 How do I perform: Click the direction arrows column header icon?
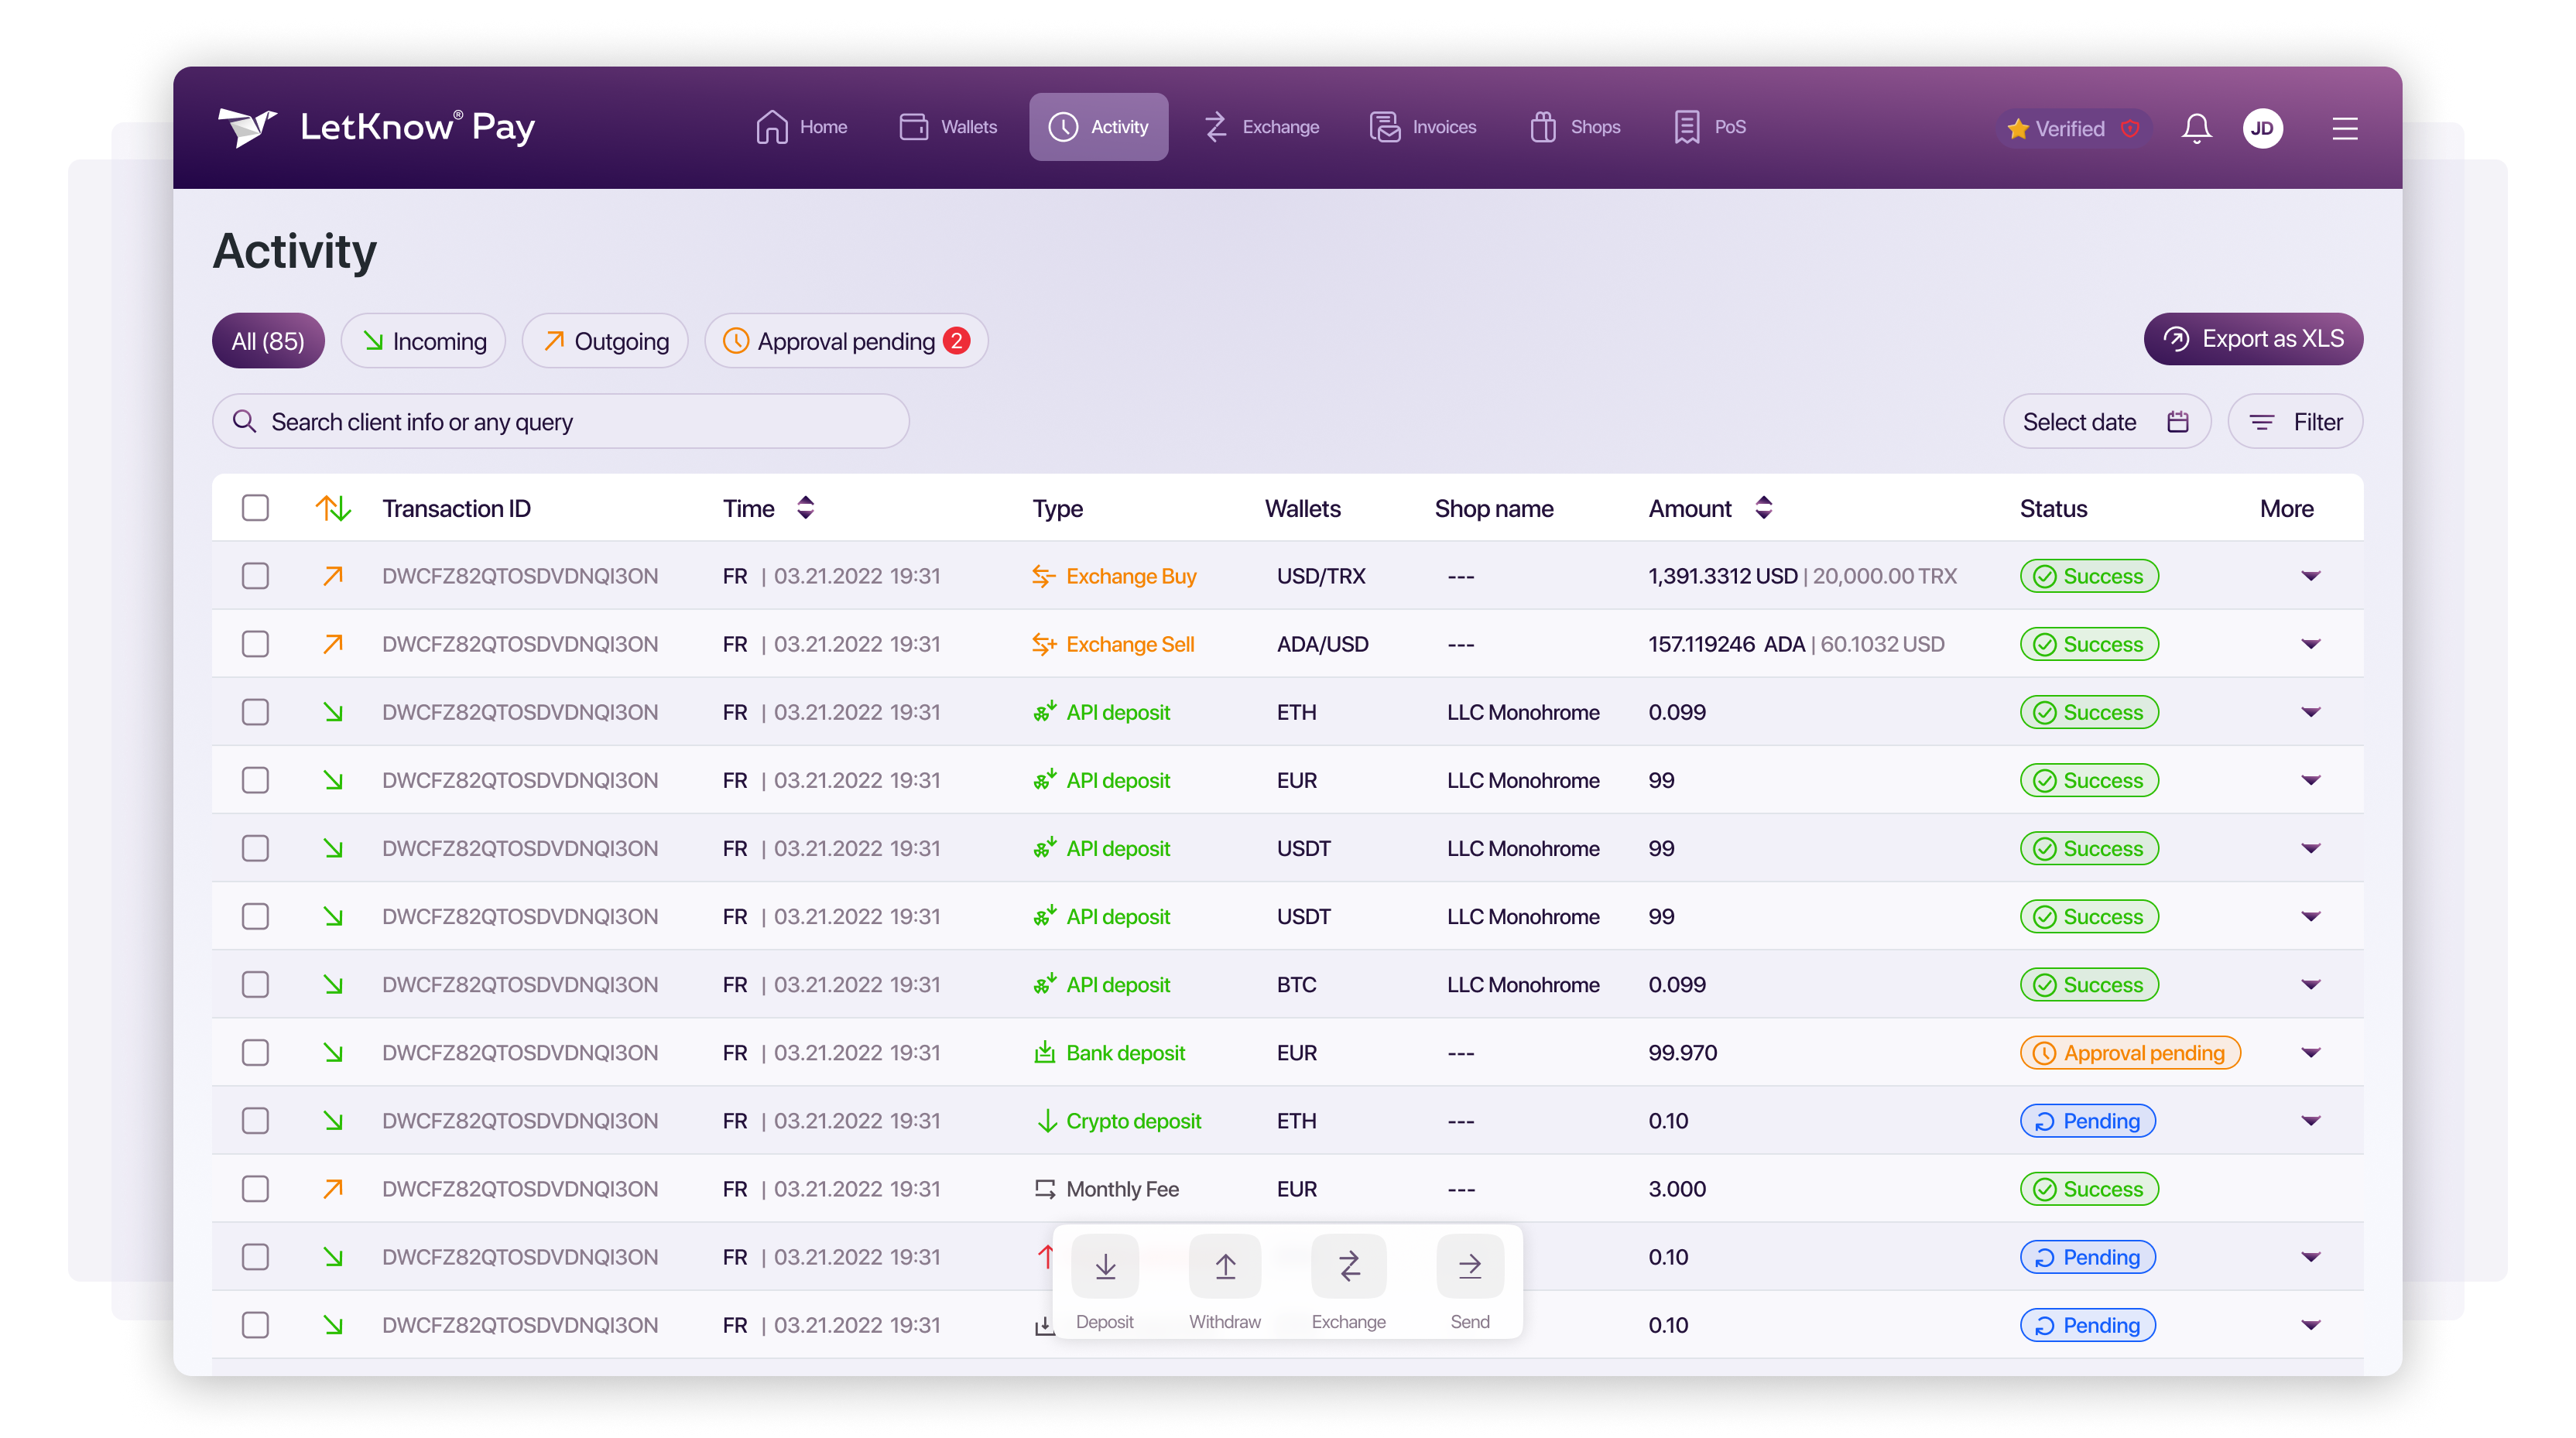[333, 508]
